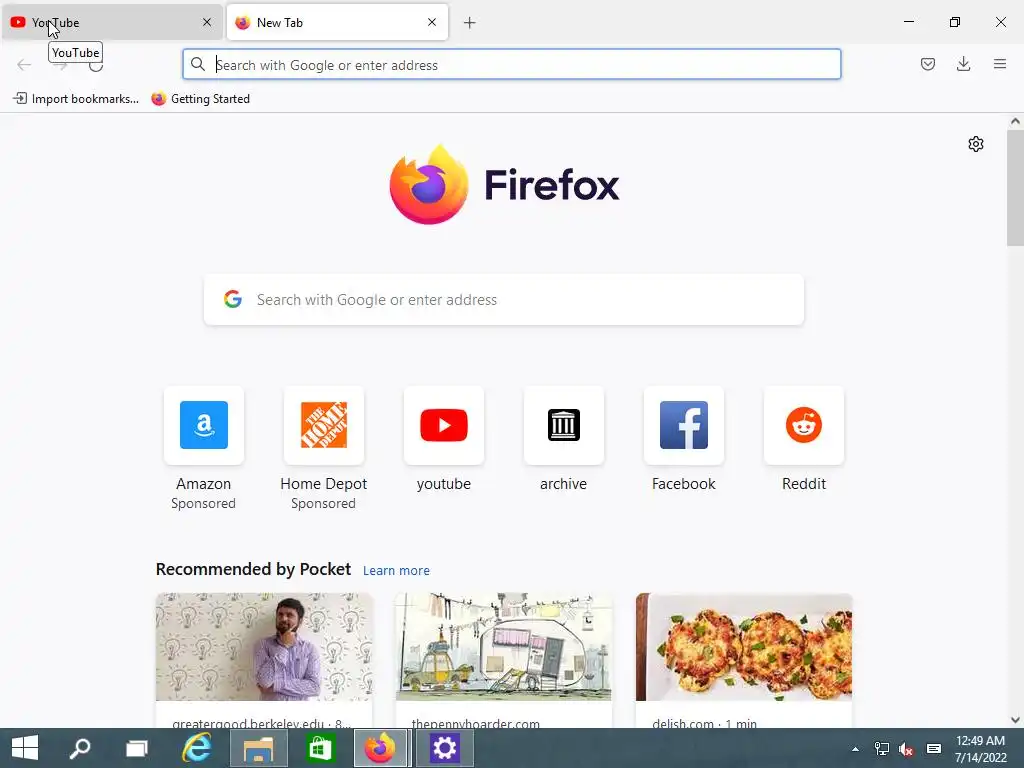Open new tab personalize gear icon
This screenshot has width=1024, height=768.
point(976,144)
